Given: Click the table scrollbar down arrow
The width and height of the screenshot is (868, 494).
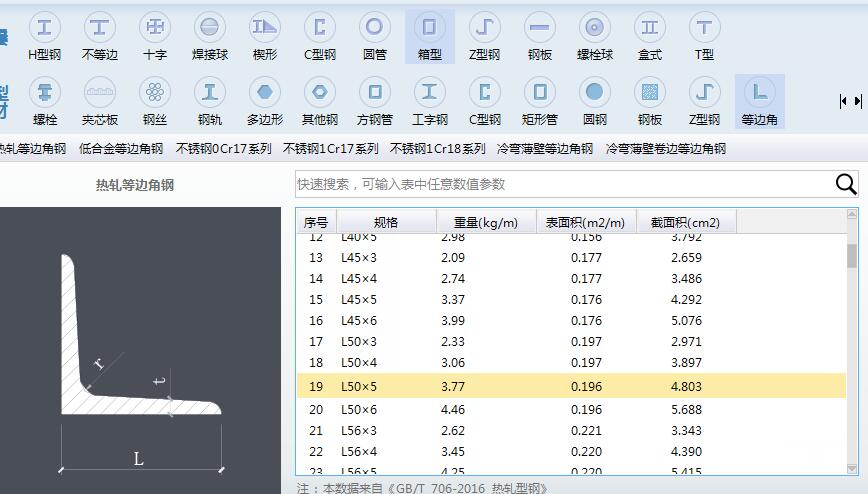Looking at the screenshot, I should point(852,469).
